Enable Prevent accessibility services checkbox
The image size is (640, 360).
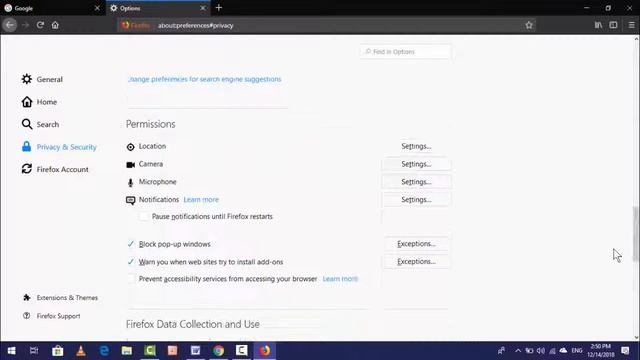131,279
